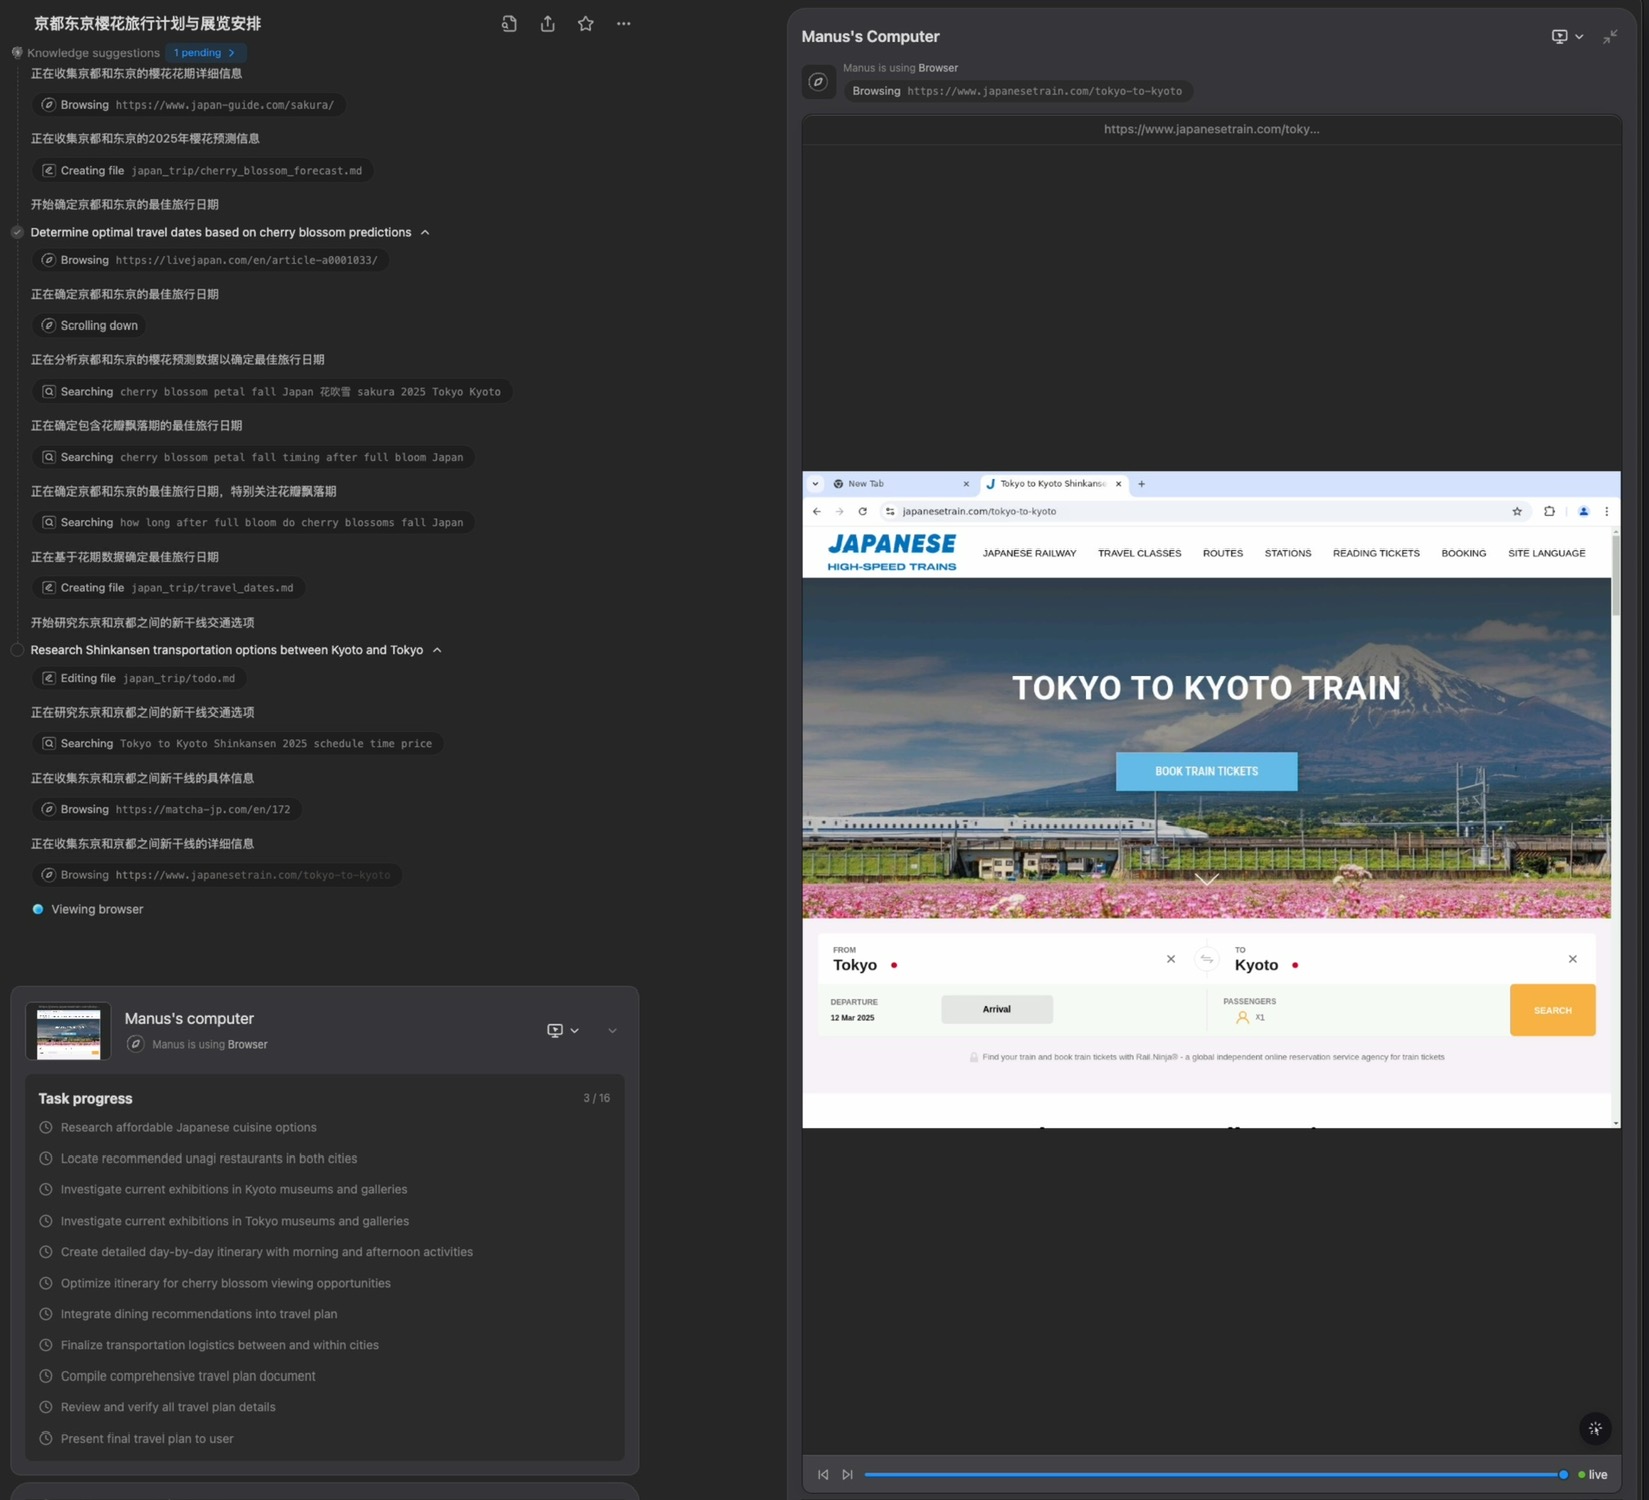The width and height of the screenshot is (1649, 1500).
Task: Click the playback timeline progress slider
Action: pos(1212,1474)
